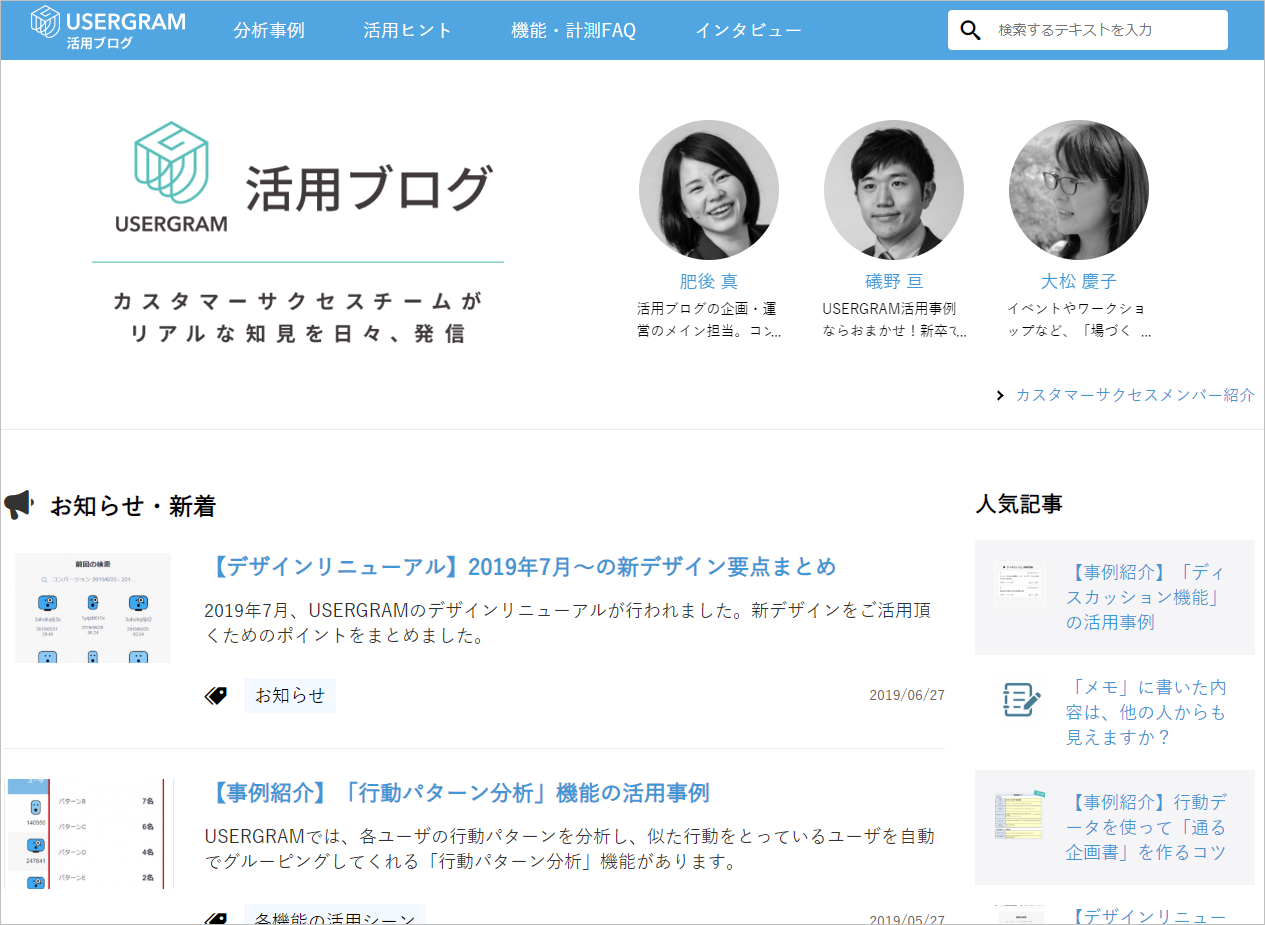The height and width of the screenshot is (925, 1265).
Task: Open the インタビュー menu item
Action: click(x=748, y=30)
